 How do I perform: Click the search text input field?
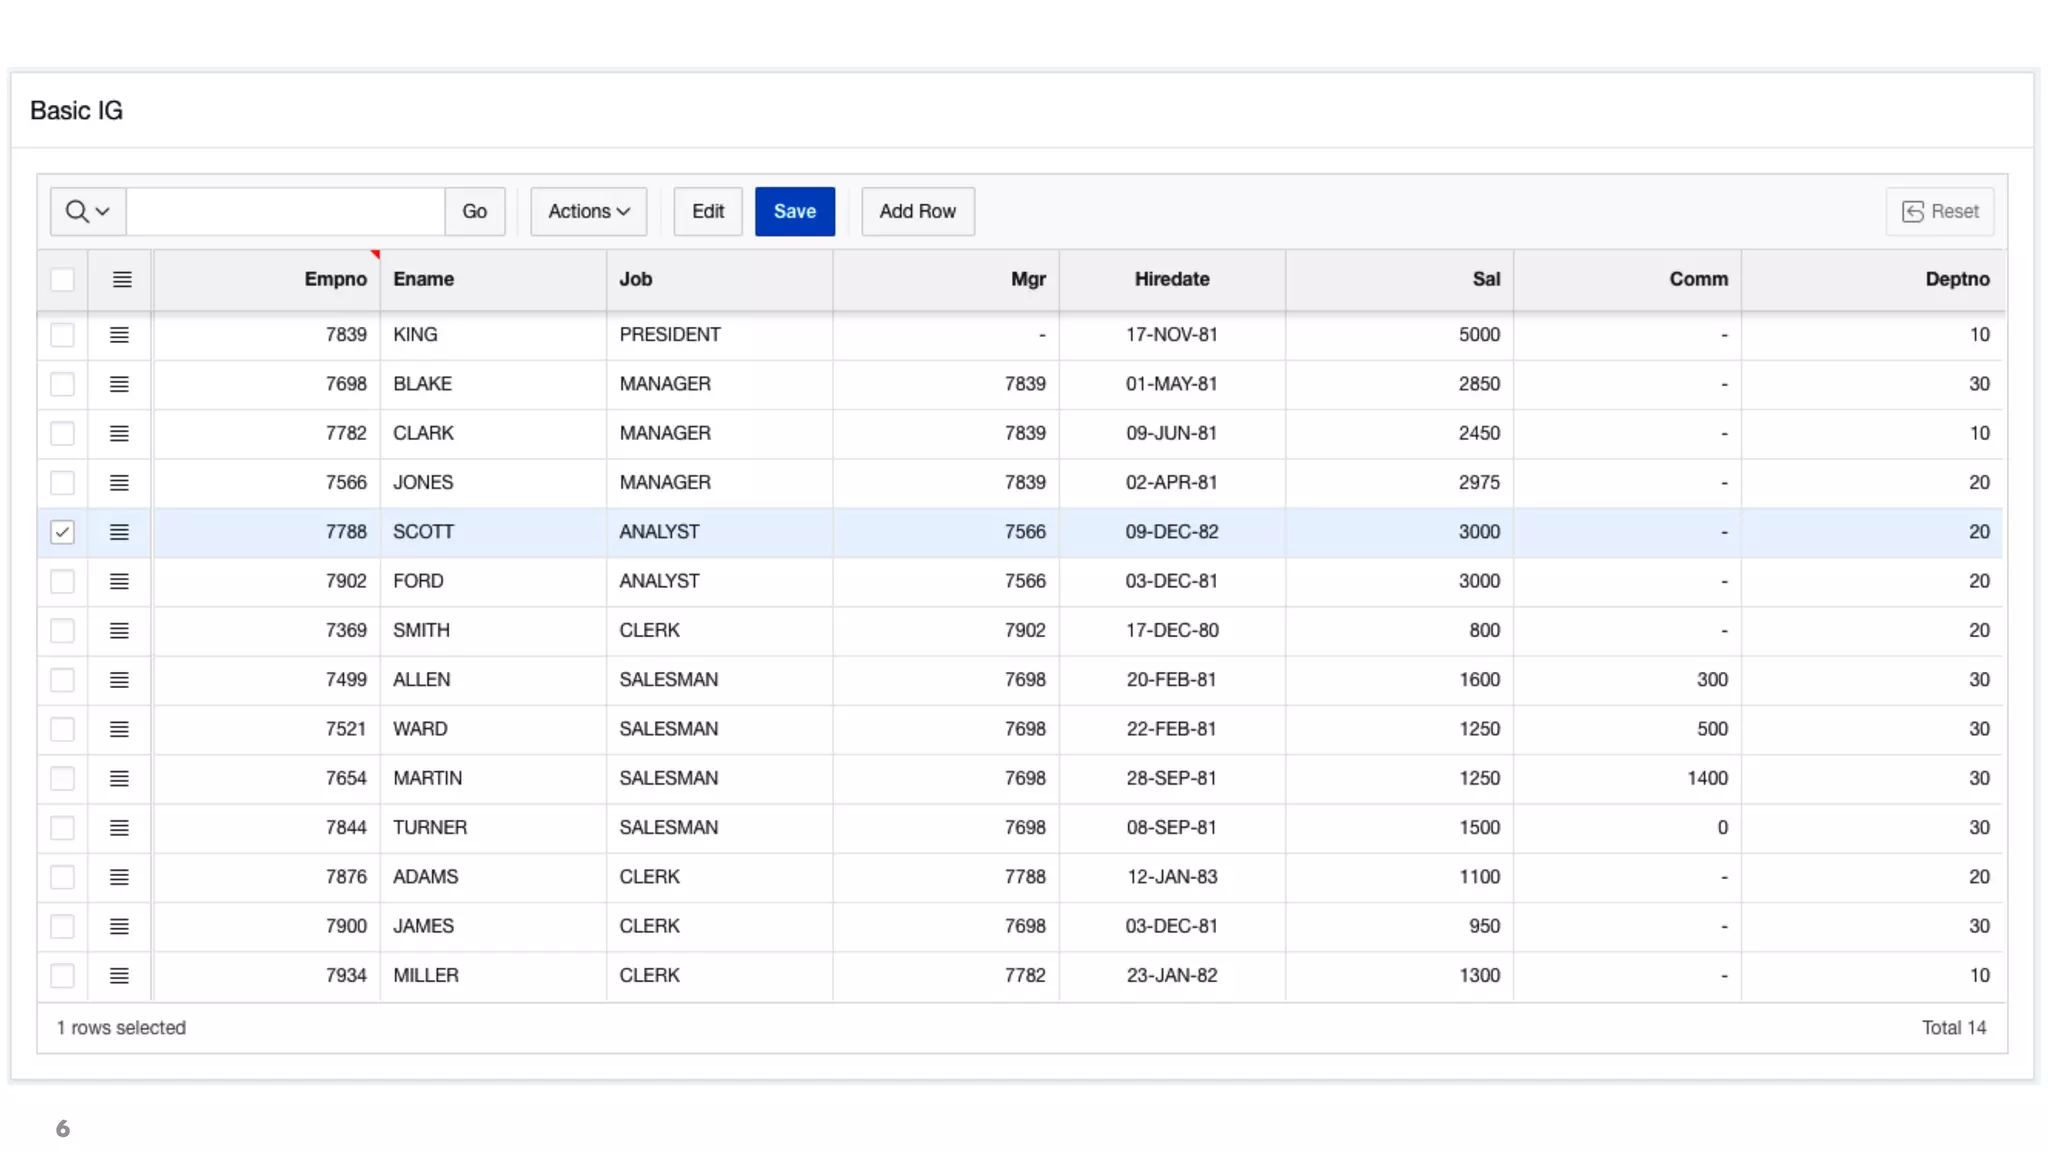coord(285,212)
